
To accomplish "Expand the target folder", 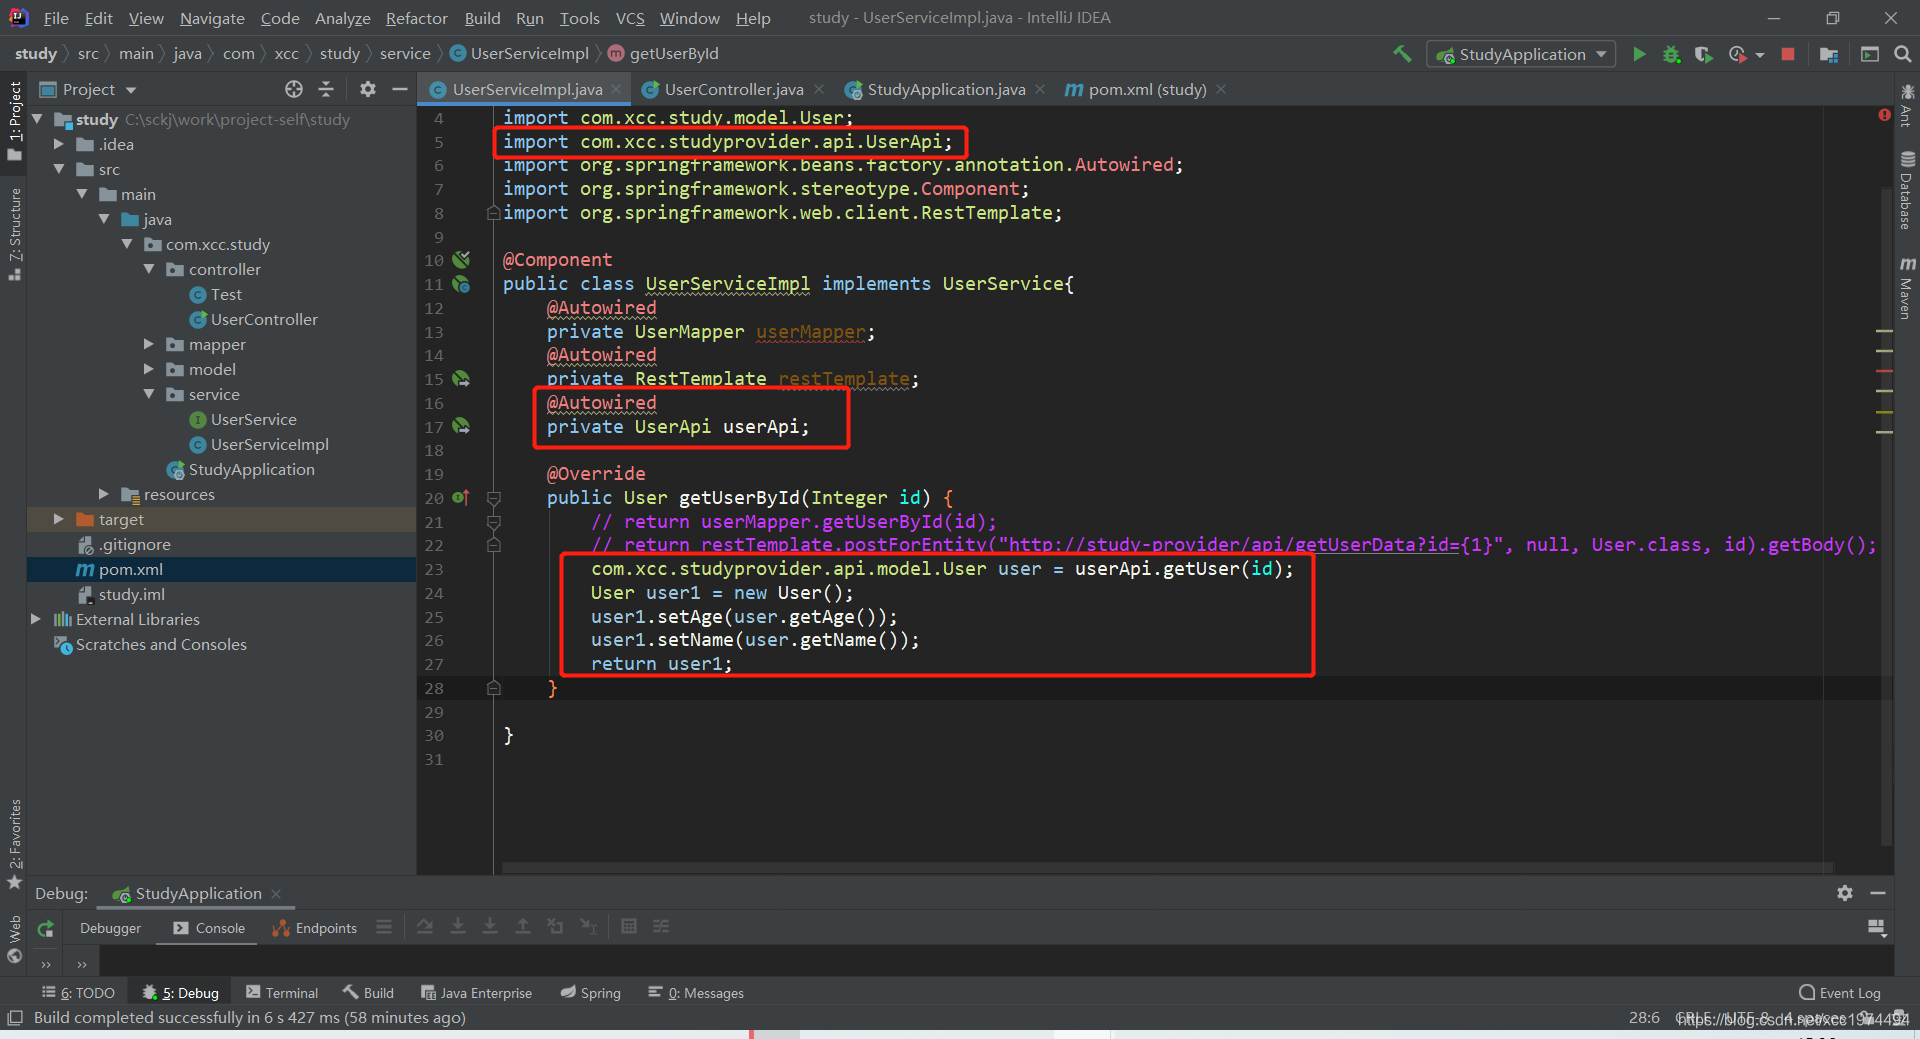I will coord(59,519).
